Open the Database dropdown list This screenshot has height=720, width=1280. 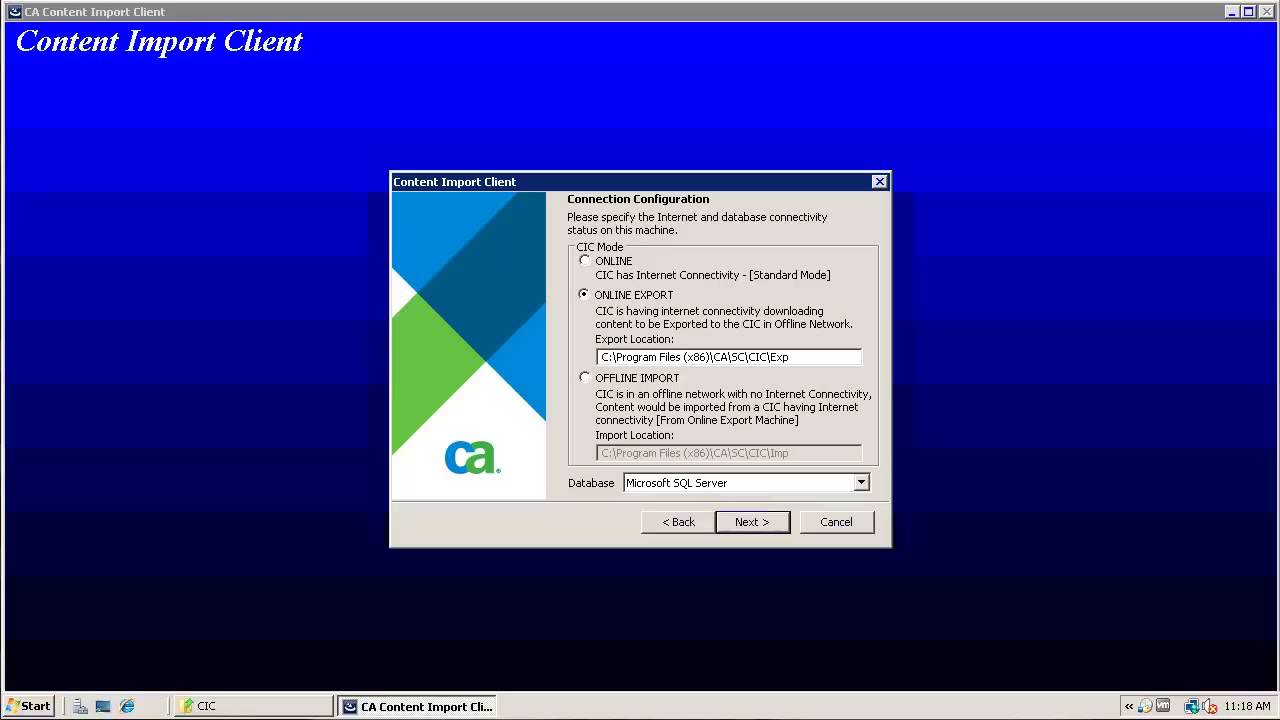tap(861, 483)
